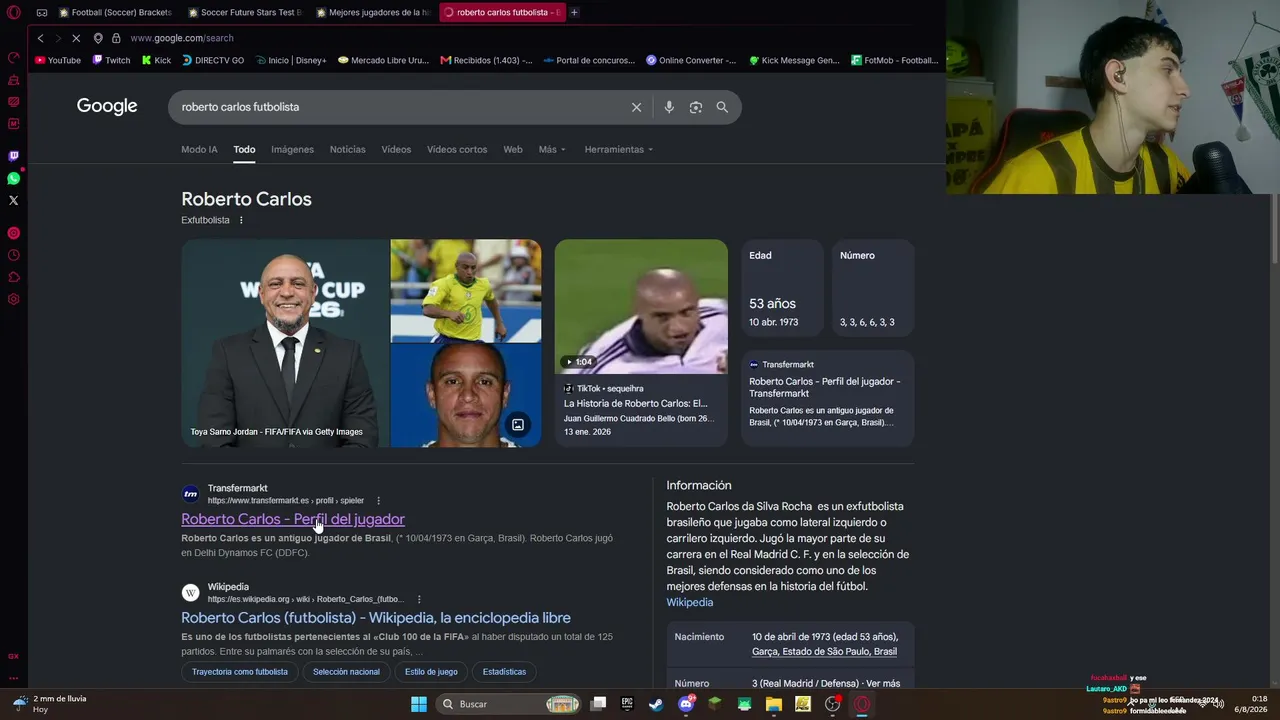Open the YouTube bookmark
1280x720 pixels.
58,60
